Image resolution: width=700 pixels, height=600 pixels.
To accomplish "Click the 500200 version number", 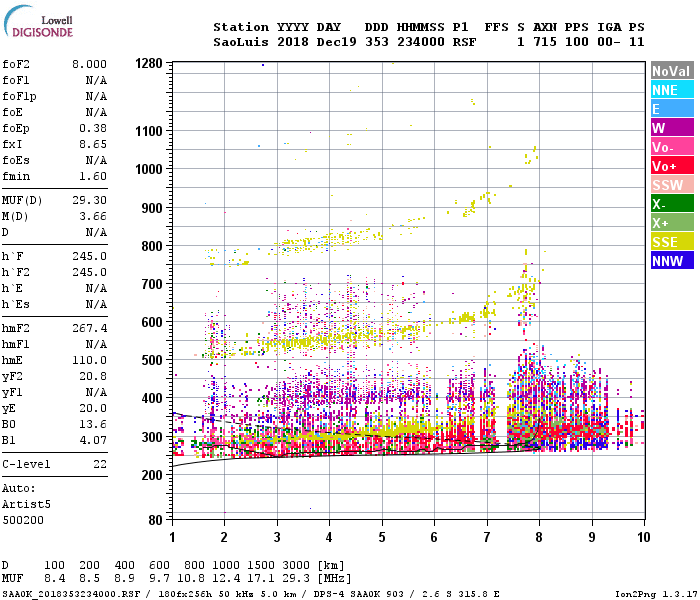I will 23,520.
